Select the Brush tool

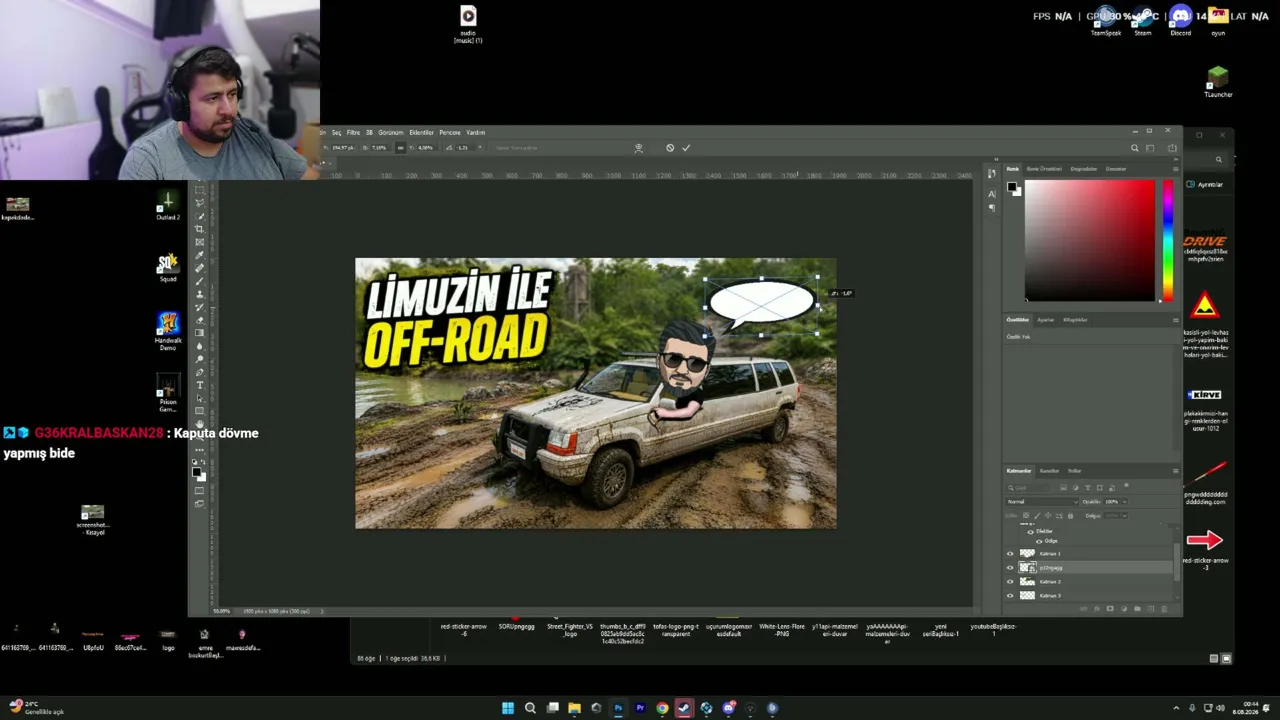click(x=200, y=281)
